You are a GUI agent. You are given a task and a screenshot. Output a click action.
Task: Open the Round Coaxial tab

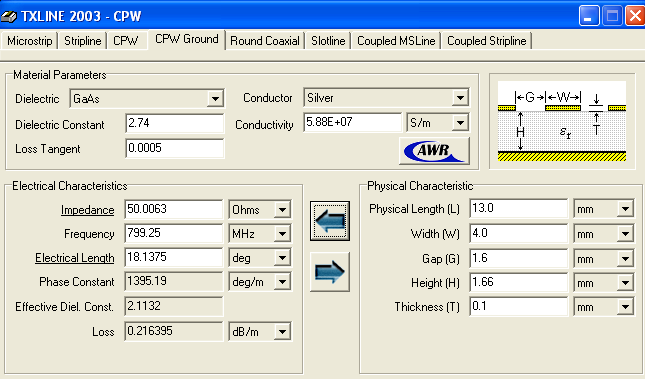pos(265,41)
